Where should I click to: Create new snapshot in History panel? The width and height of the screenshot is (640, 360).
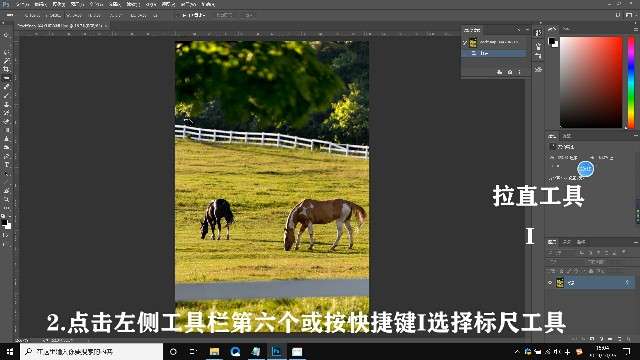[510, 72]
